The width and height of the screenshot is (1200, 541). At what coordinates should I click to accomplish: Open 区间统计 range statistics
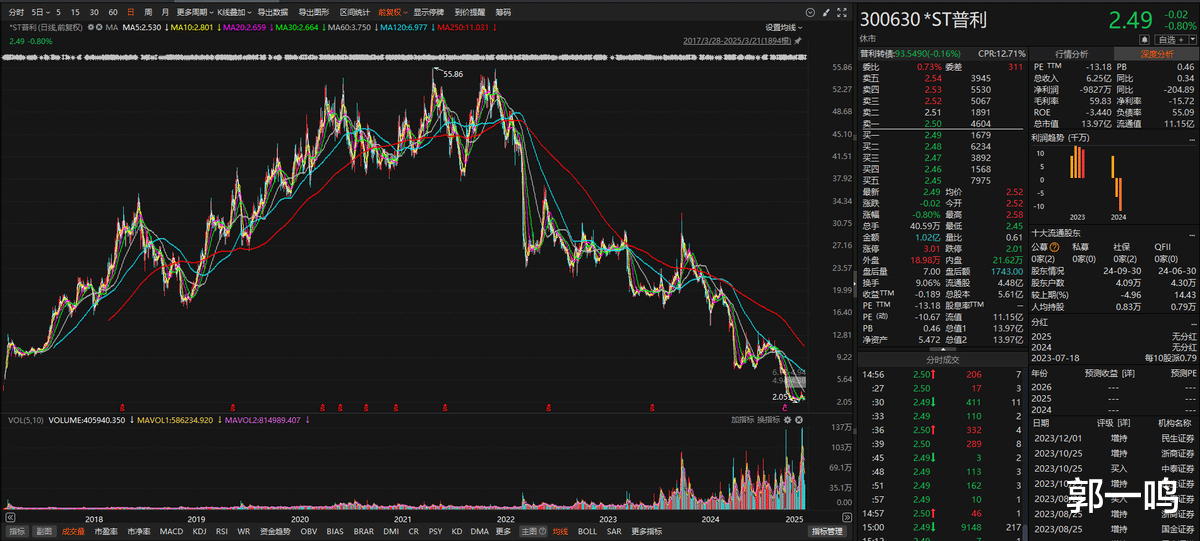point(355,12)
